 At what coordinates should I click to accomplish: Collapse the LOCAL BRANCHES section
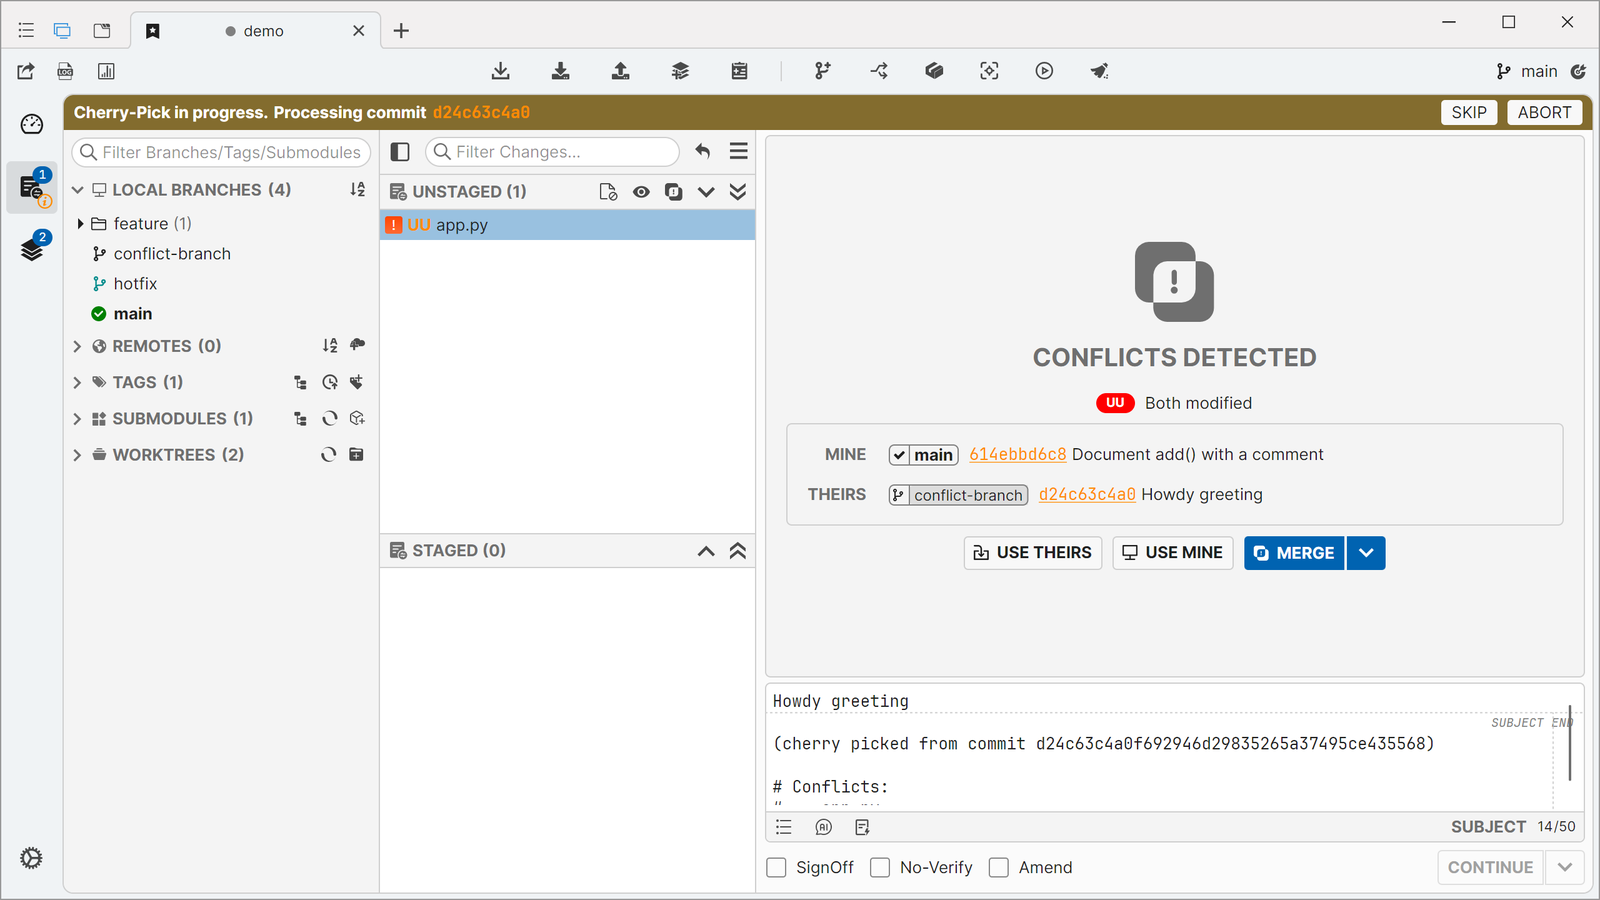[x=78, y=190]
